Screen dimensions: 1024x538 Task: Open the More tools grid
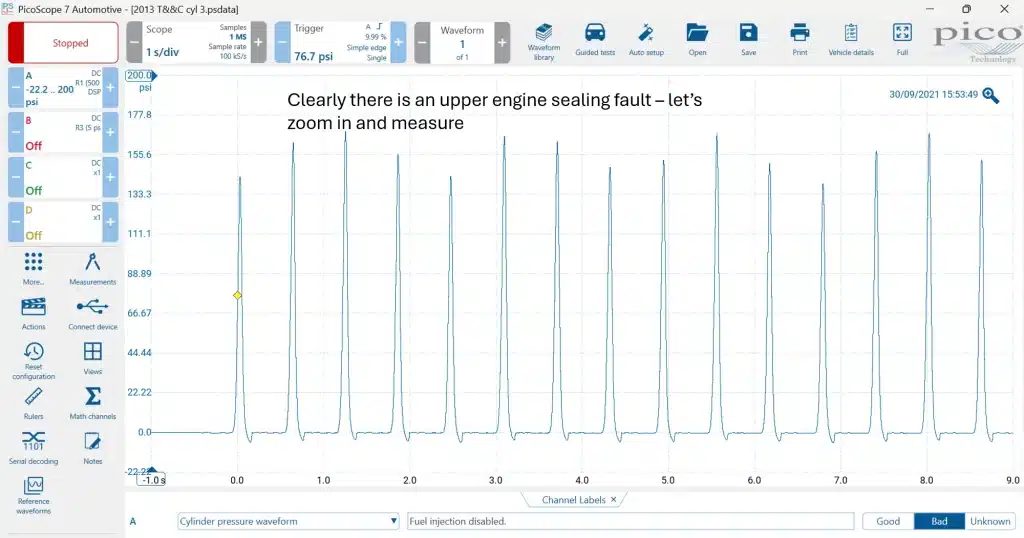pos(33,269)
